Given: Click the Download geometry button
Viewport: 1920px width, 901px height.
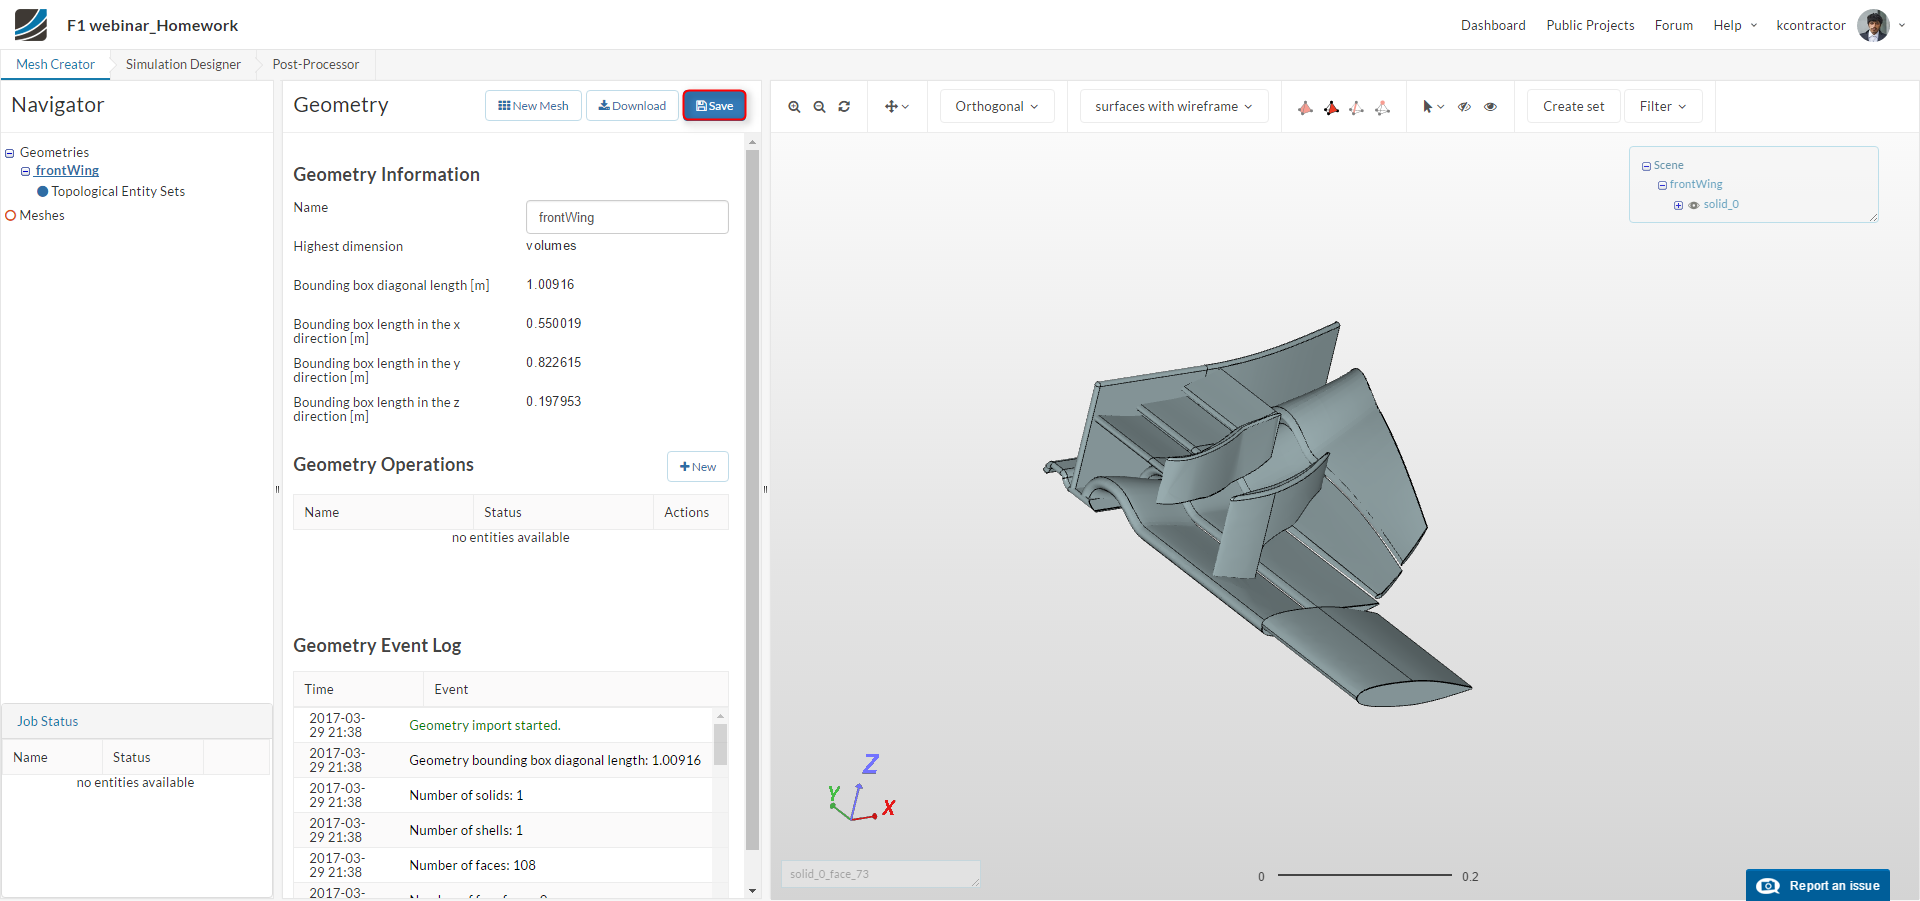Looking at the screenshot, I should pyautogui.click(x=632, y=106).
